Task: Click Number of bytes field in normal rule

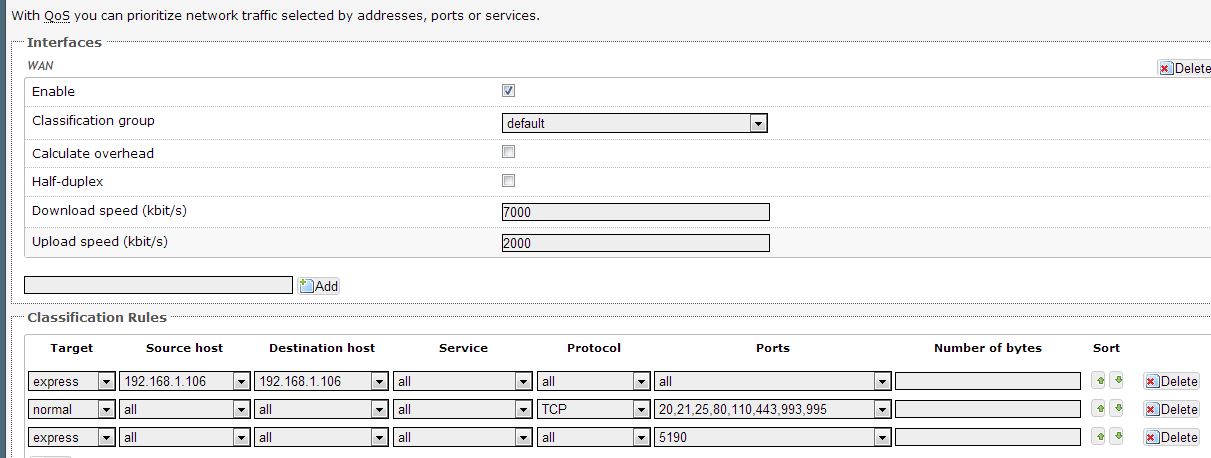Action: pos(988,409)
